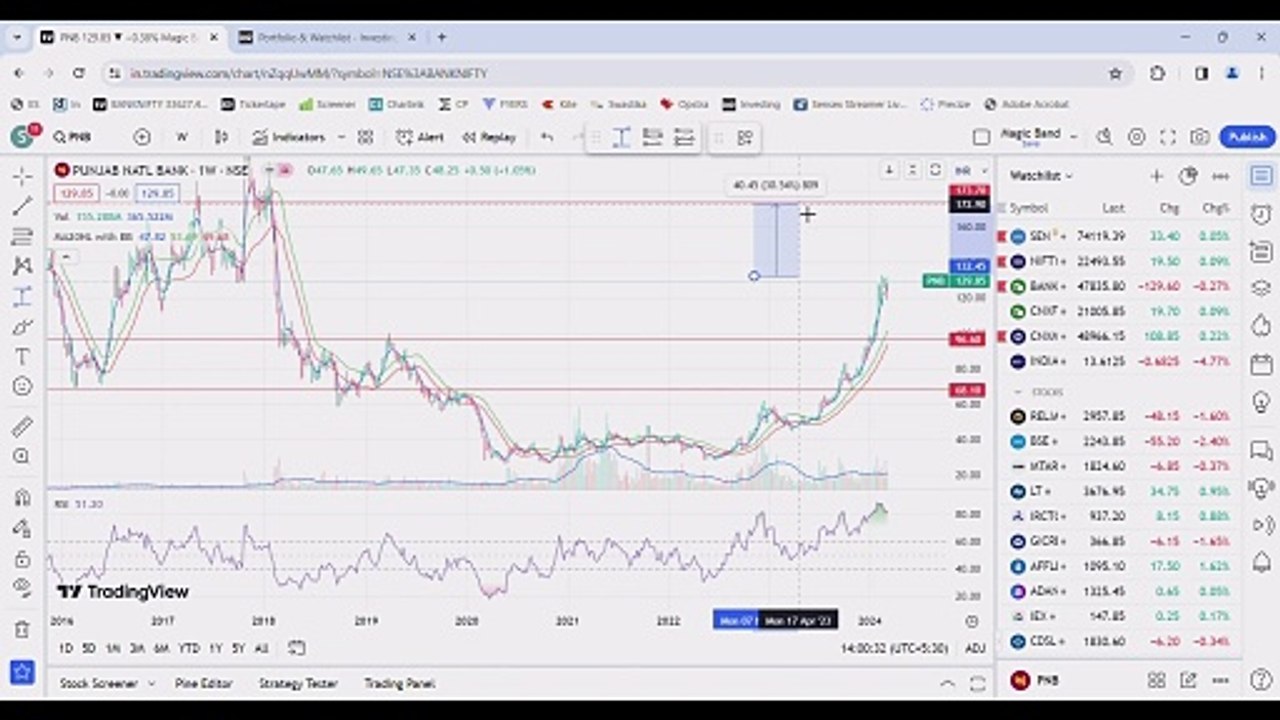Open the Indicators dialog

coord(289,137)
